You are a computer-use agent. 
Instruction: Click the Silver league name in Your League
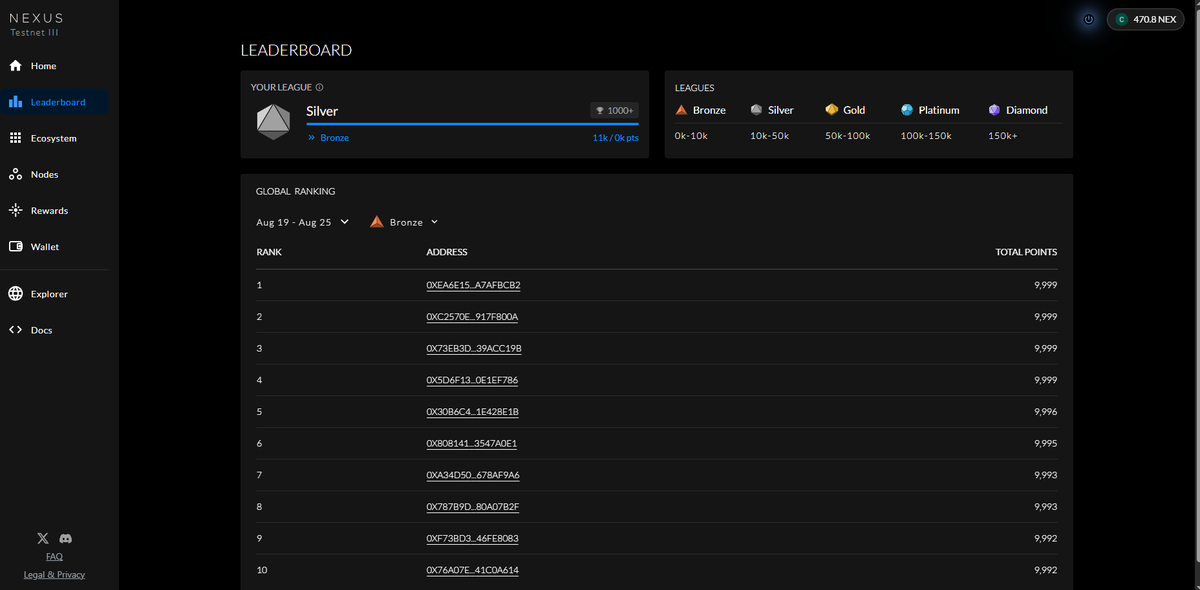(322, 111)
